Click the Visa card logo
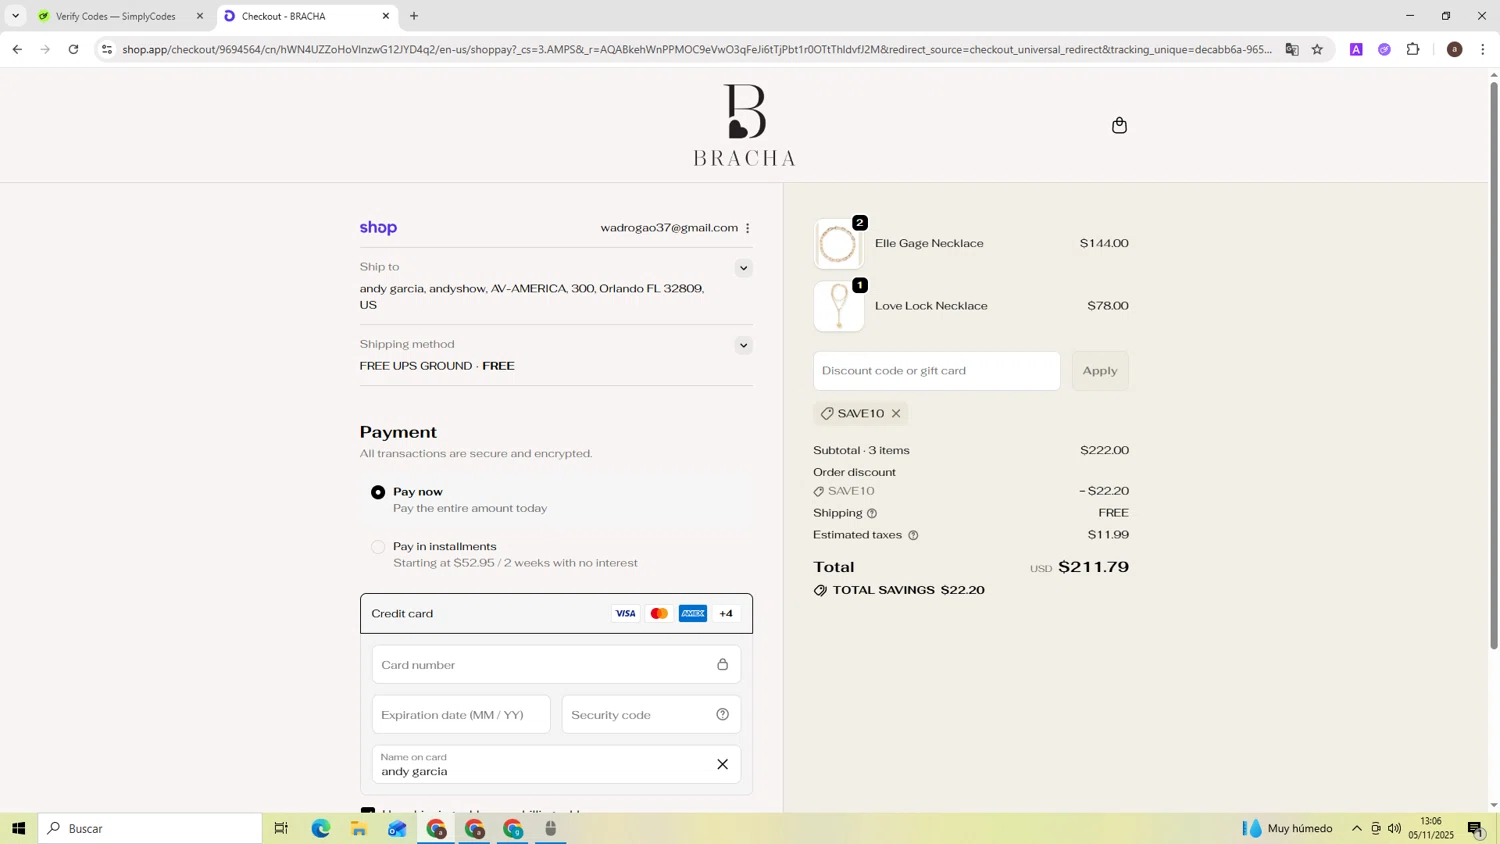The width and height of the screenshot is (1500, 844). [625, 614]
